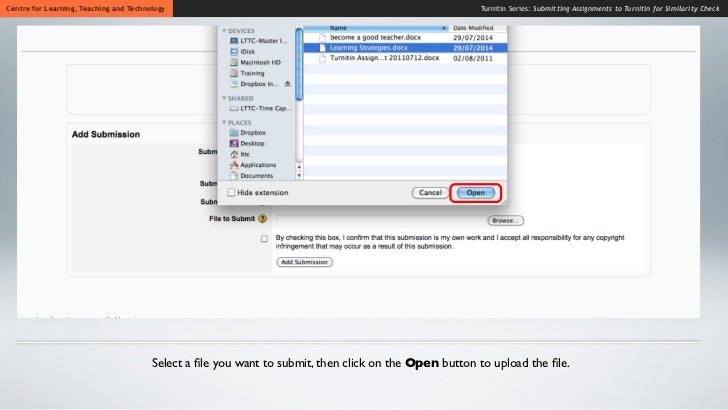The height and width of the screenshot is (410, 728).
Task: Collapse the SHARED sidebar section
Action: tap(224, 98)
